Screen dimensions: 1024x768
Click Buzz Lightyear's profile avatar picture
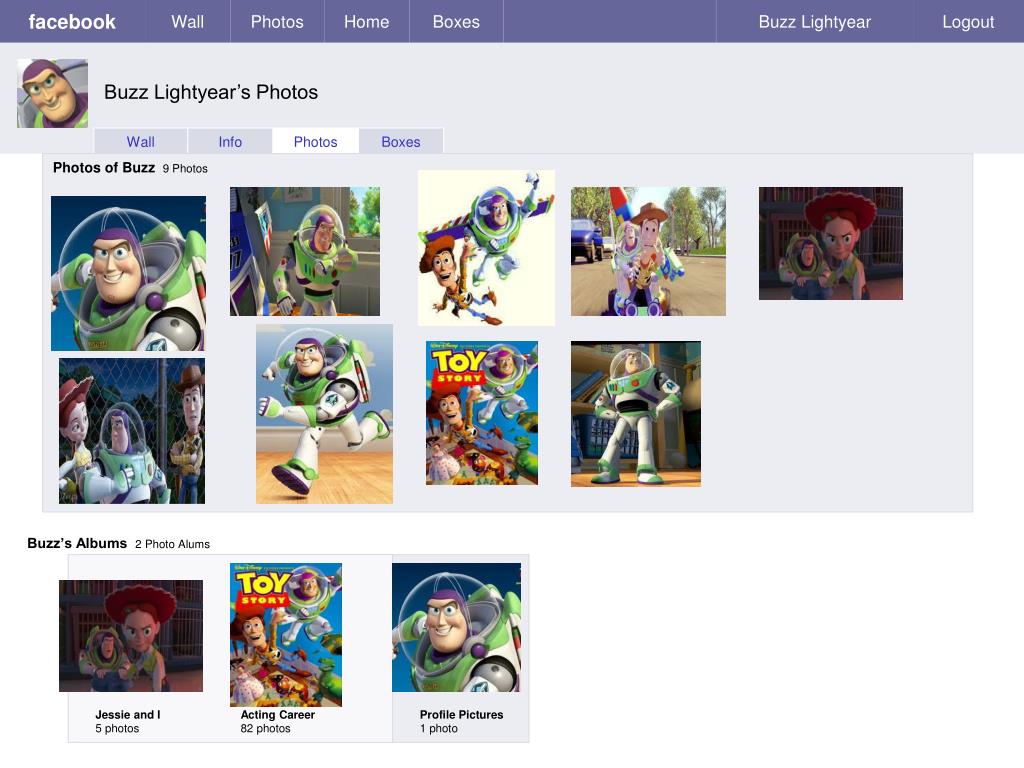(52, 93)
